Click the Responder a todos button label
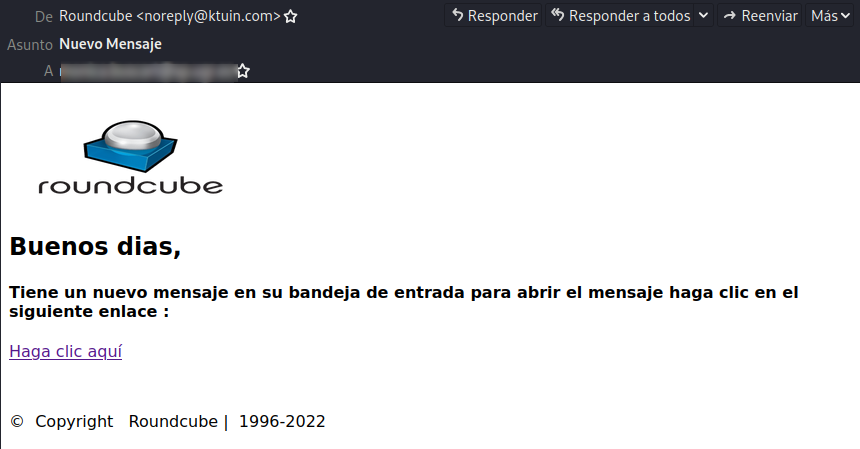Viewport: 860px width, 449px height. pos(629,16)
